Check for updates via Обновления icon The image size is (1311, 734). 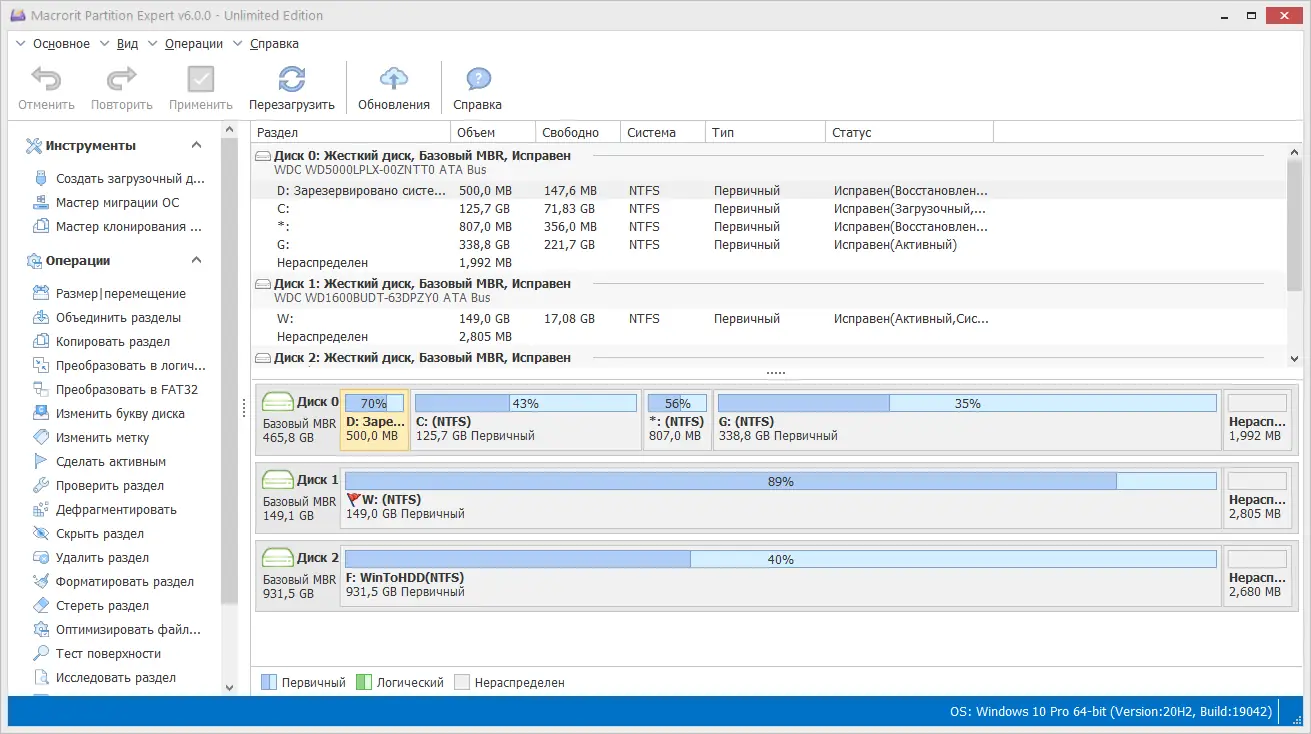point(394,86)
